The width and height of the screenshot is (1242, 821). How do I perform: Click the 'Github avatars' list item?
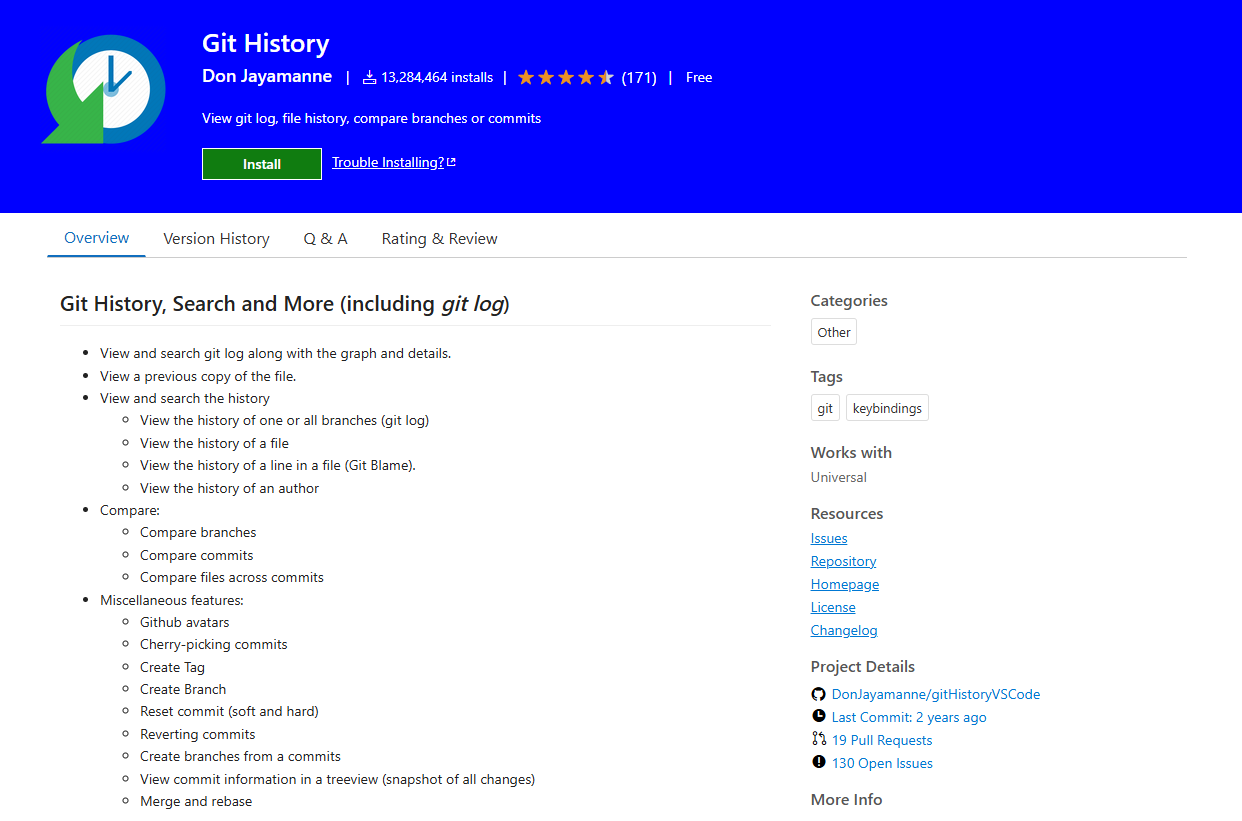(184, 622)
